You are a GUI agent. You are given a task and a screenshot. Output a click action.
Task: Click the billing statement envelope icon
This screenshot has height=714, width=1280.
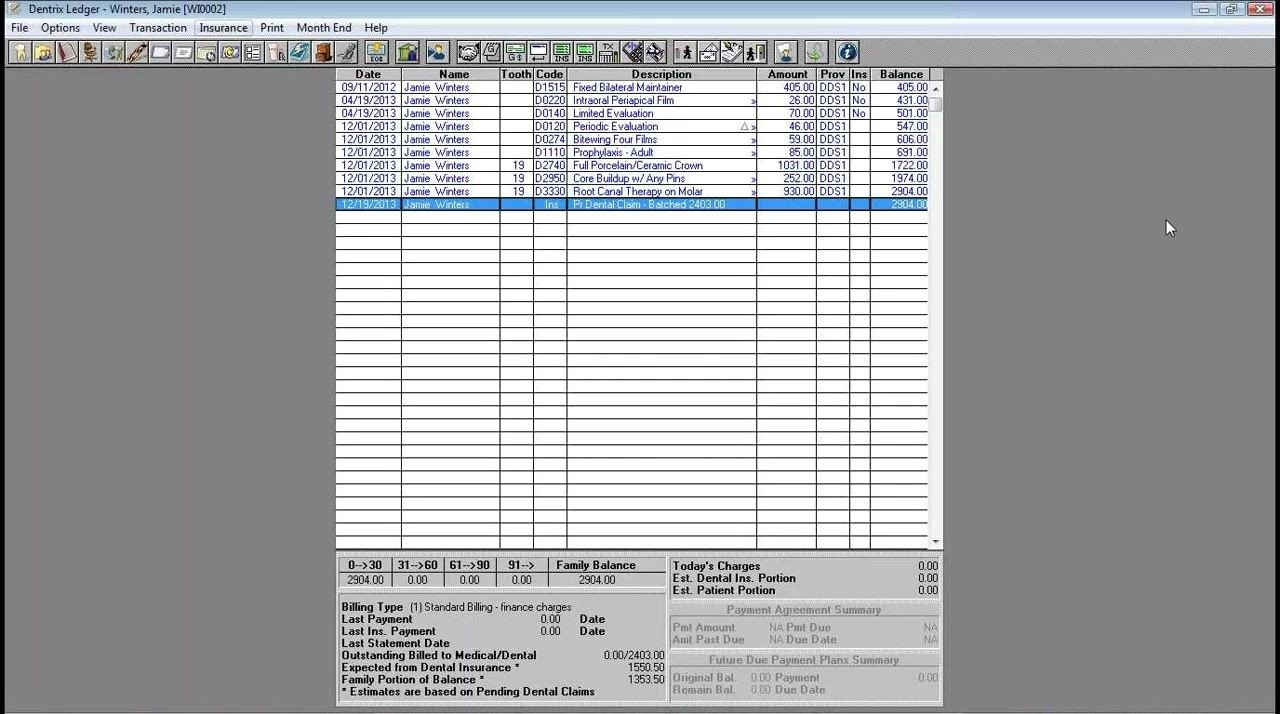tap(709, 52)
